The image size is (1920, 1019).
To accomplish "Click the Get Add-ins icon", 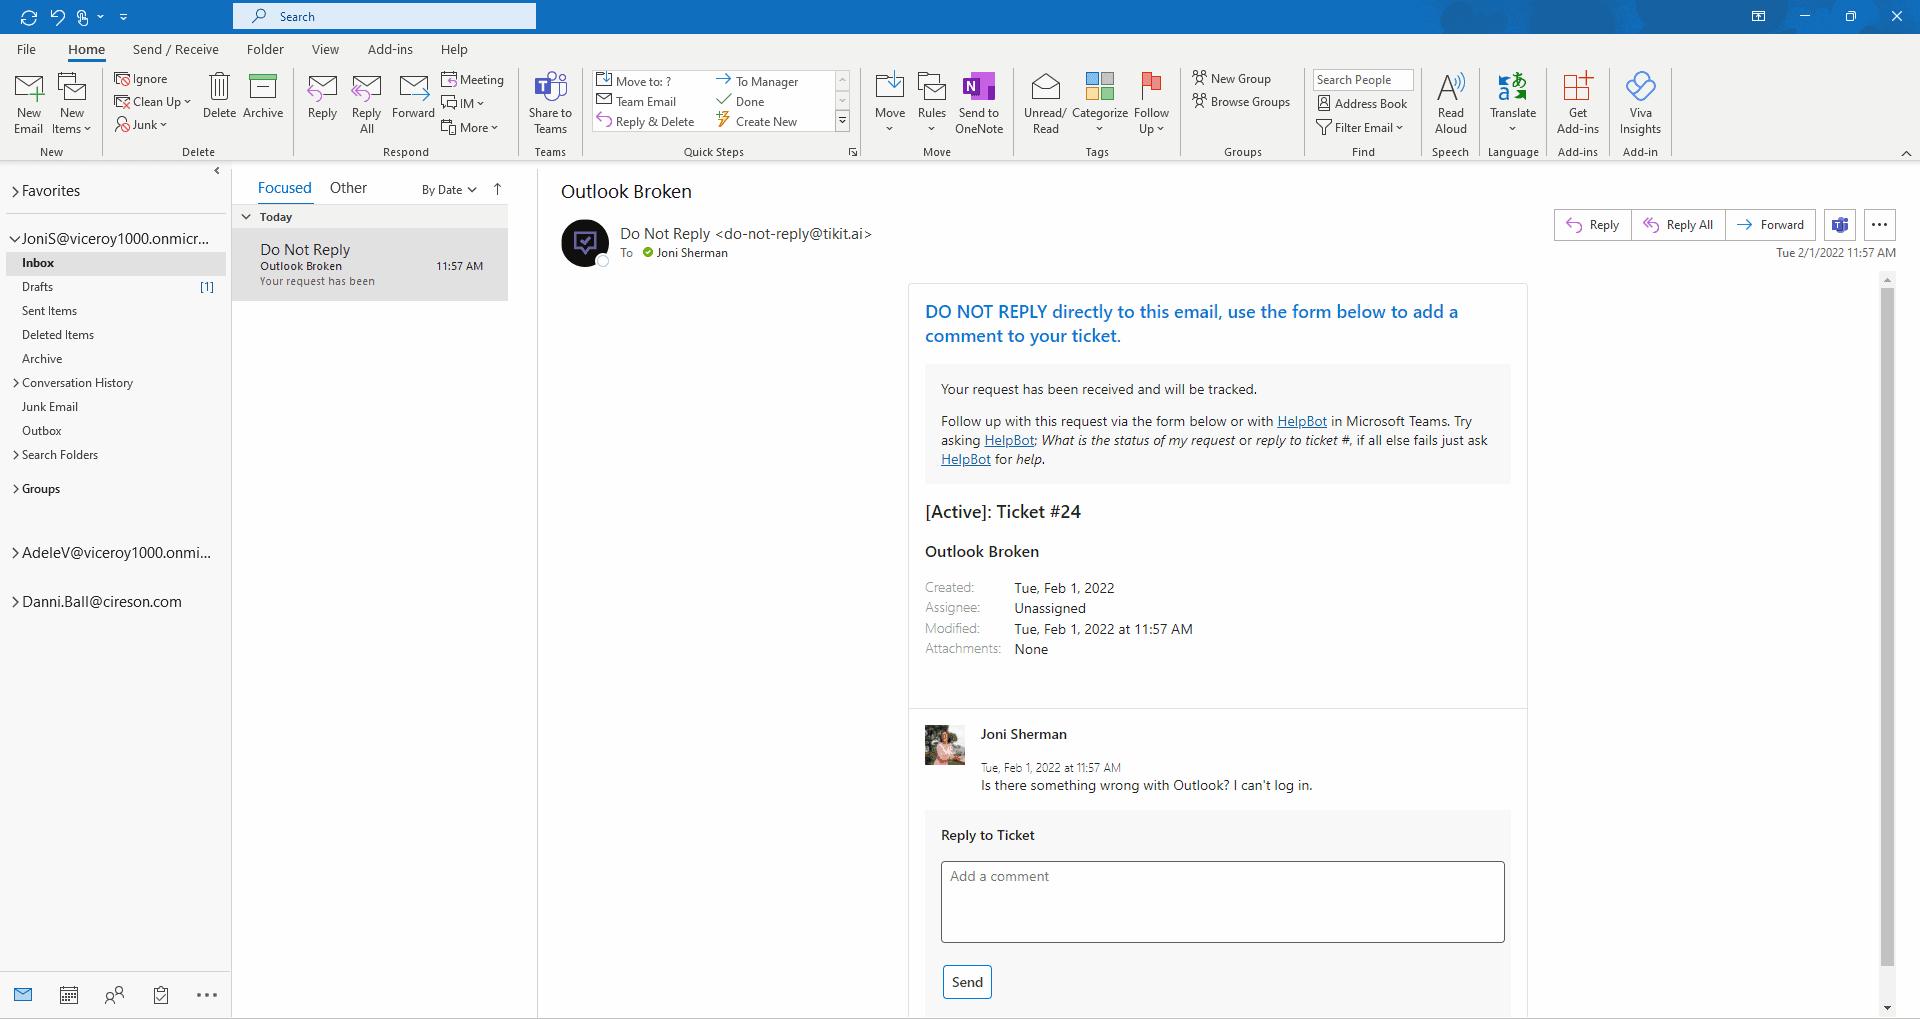I will click(1578, 88).
